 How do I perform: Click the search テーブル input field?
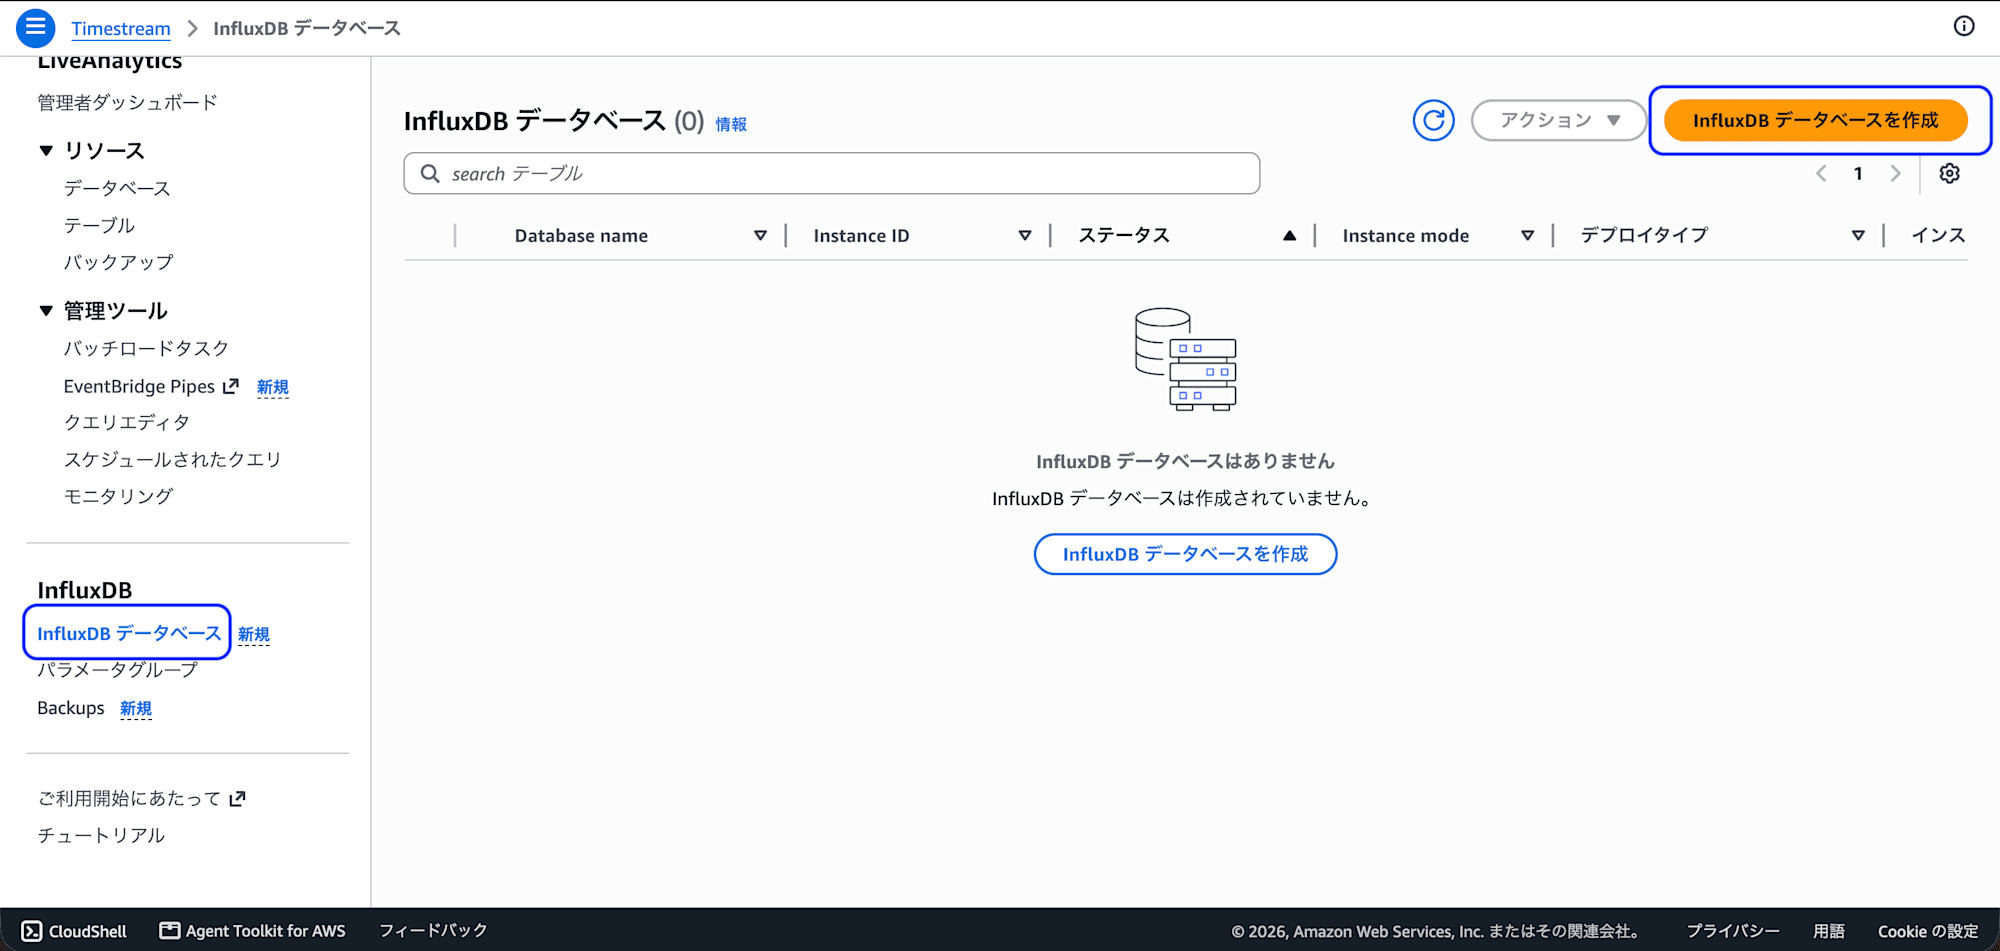(832, 174)
